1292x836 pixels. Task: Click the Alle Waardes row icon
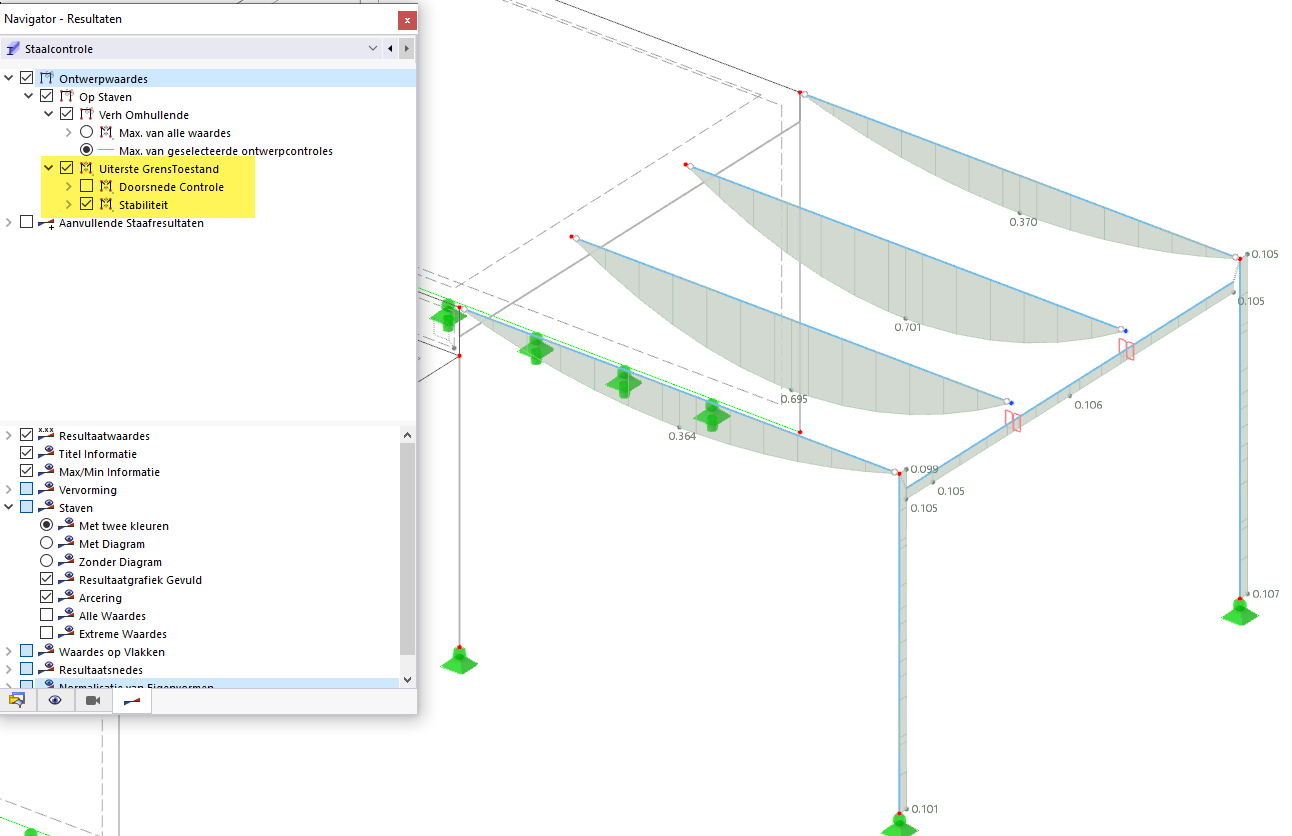67,615
